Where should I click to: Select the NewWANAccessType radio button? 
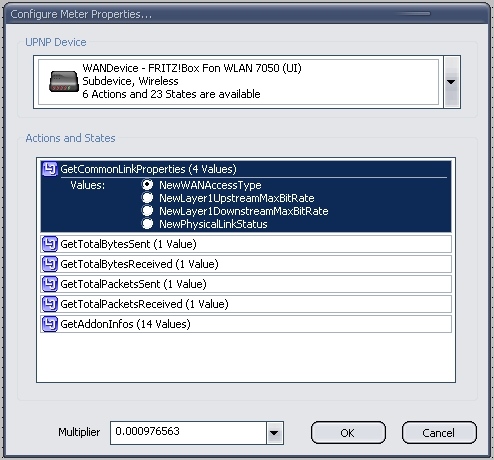tap(147, 185)
